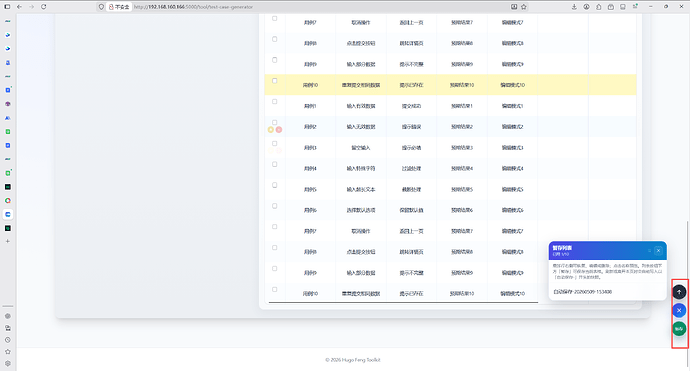Click the red delete icon on 用例2 row
This screenshot has width=690, height=371.
click(x=279, y=129)
